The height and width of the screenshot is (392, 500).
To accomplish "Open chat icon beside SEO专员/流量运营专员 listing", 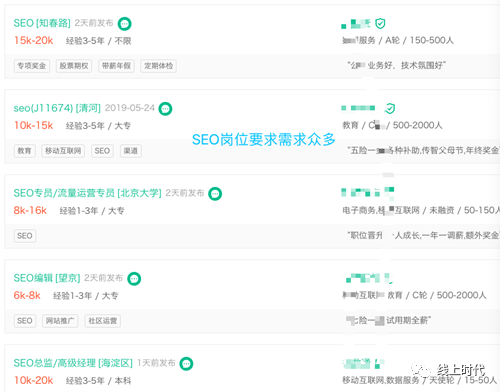I will (215, 194).
